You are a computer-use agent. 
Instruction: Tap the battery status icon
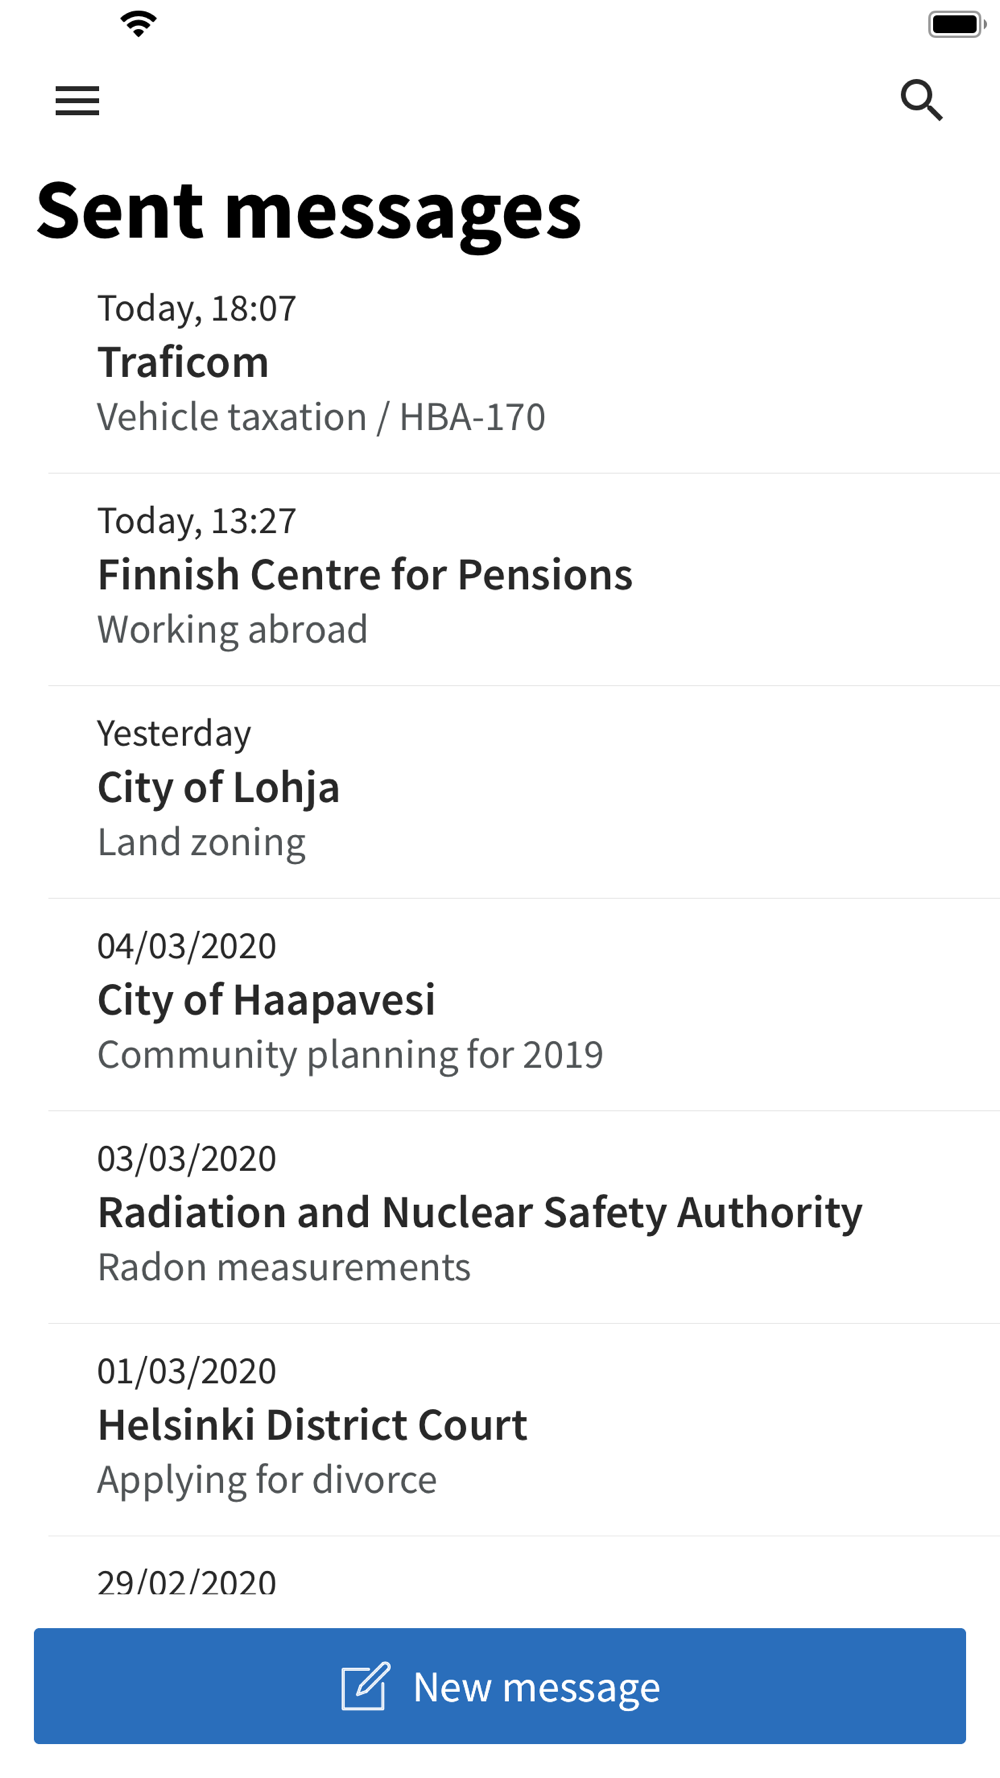click(956, 24)
